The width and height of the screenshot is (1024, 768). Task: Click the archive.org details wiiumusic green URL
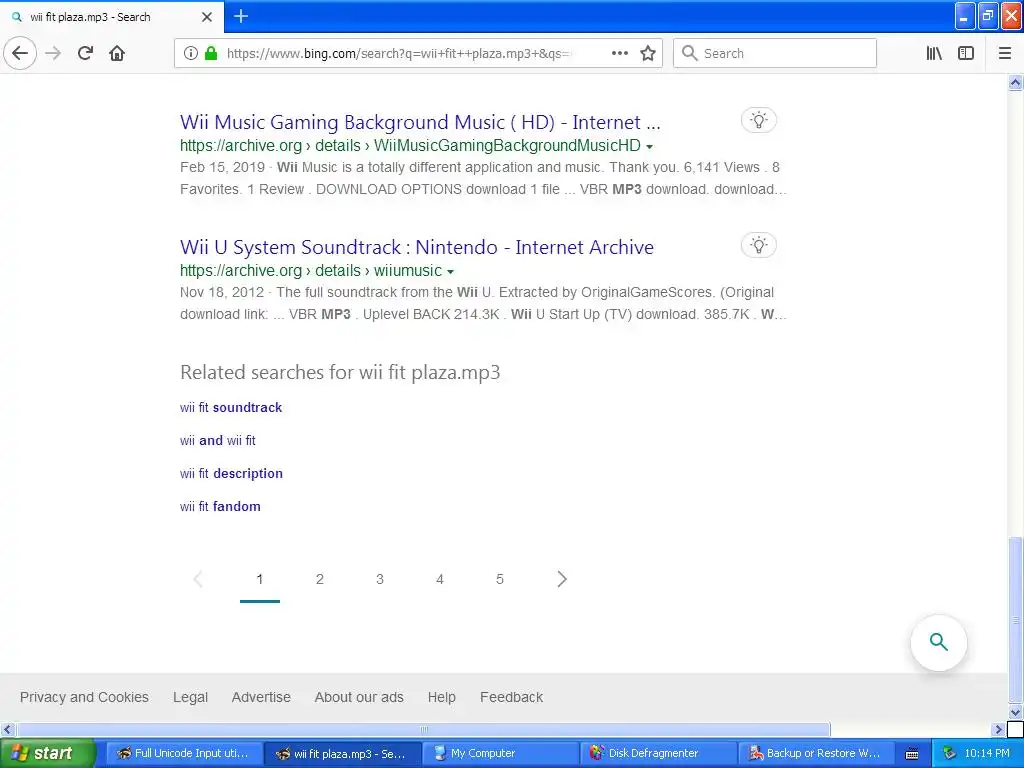(311, 270)
